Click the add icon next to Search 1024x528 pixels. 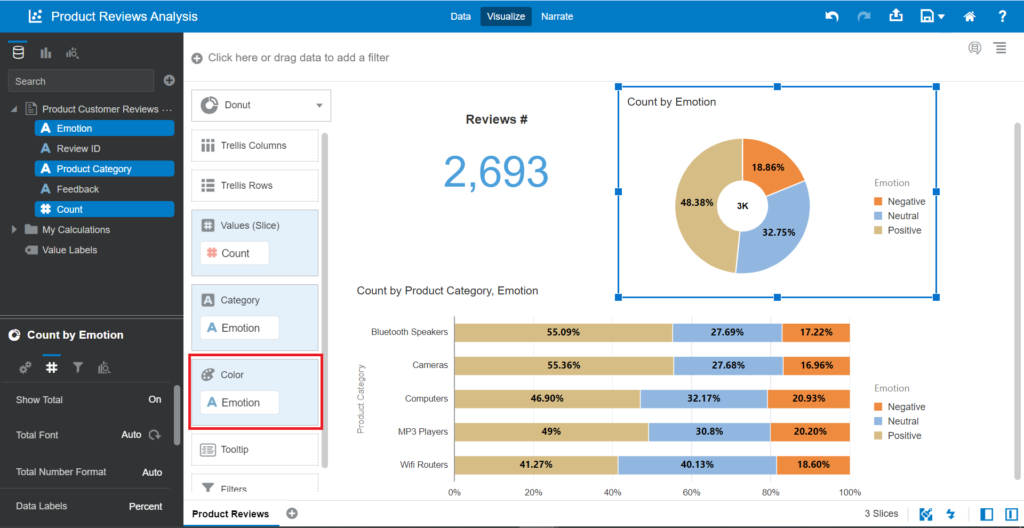pyautogui.click(x=169, y=80)
